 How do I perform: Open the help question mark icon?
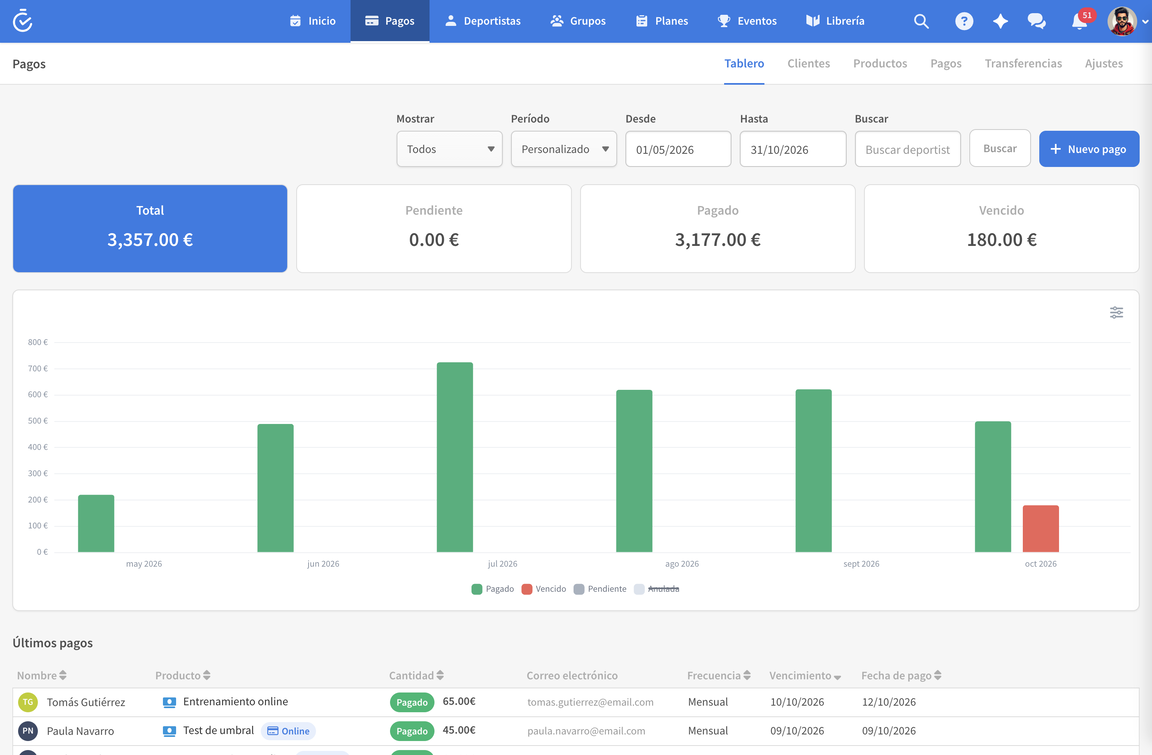pyautogui.click(x=964, y=21)
